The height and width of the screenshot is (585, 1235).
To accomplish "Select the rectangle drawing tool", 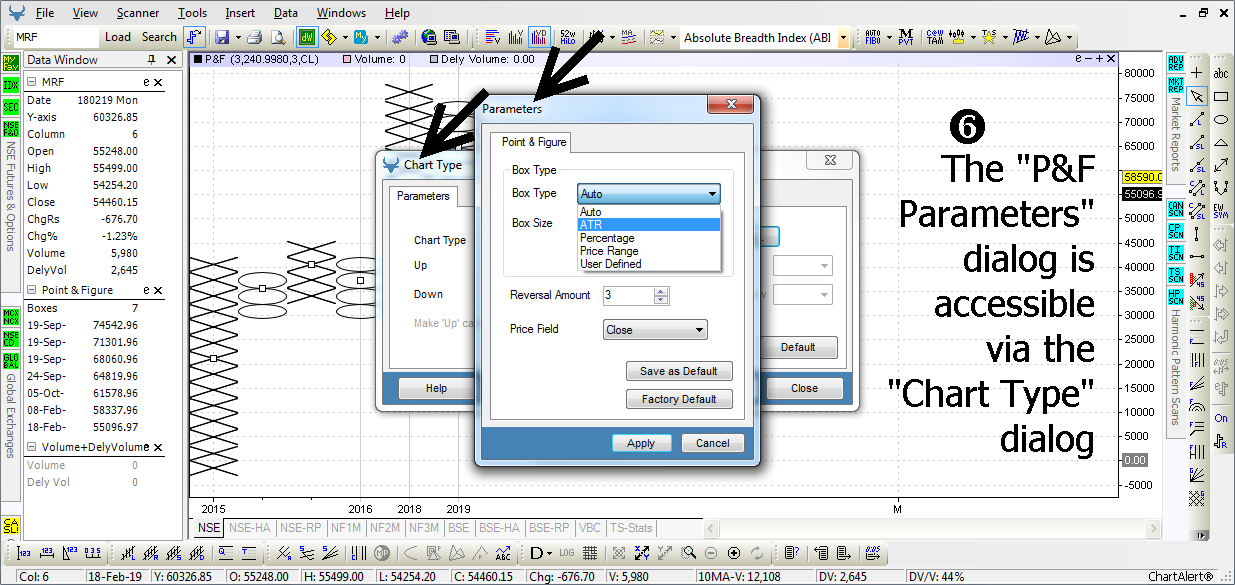I will pyautogui.click(x=1221, y=97).
